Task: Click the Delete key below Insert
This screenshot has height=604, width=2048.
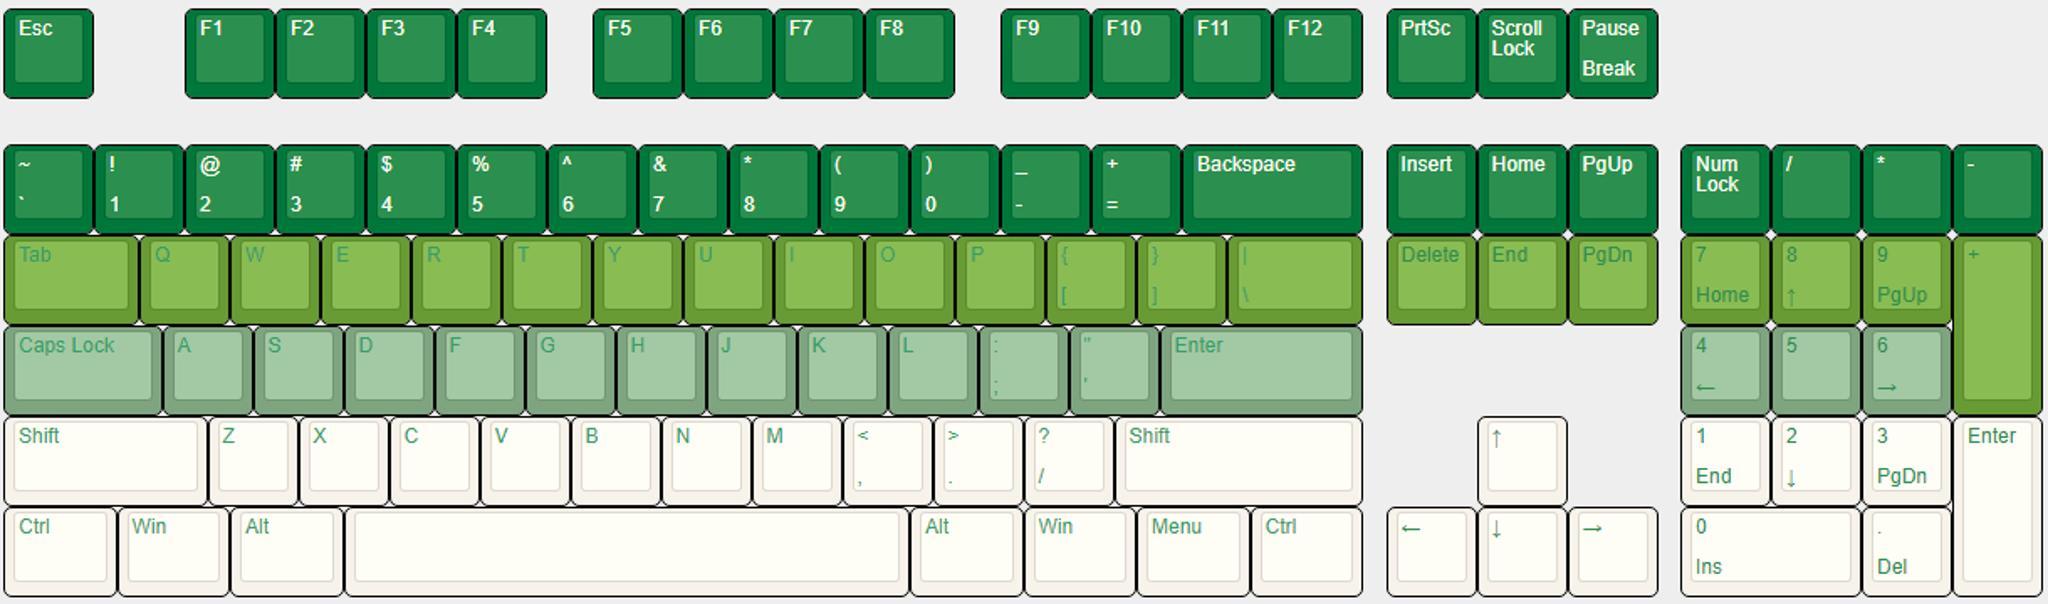Action: [x=1430, y=279]
